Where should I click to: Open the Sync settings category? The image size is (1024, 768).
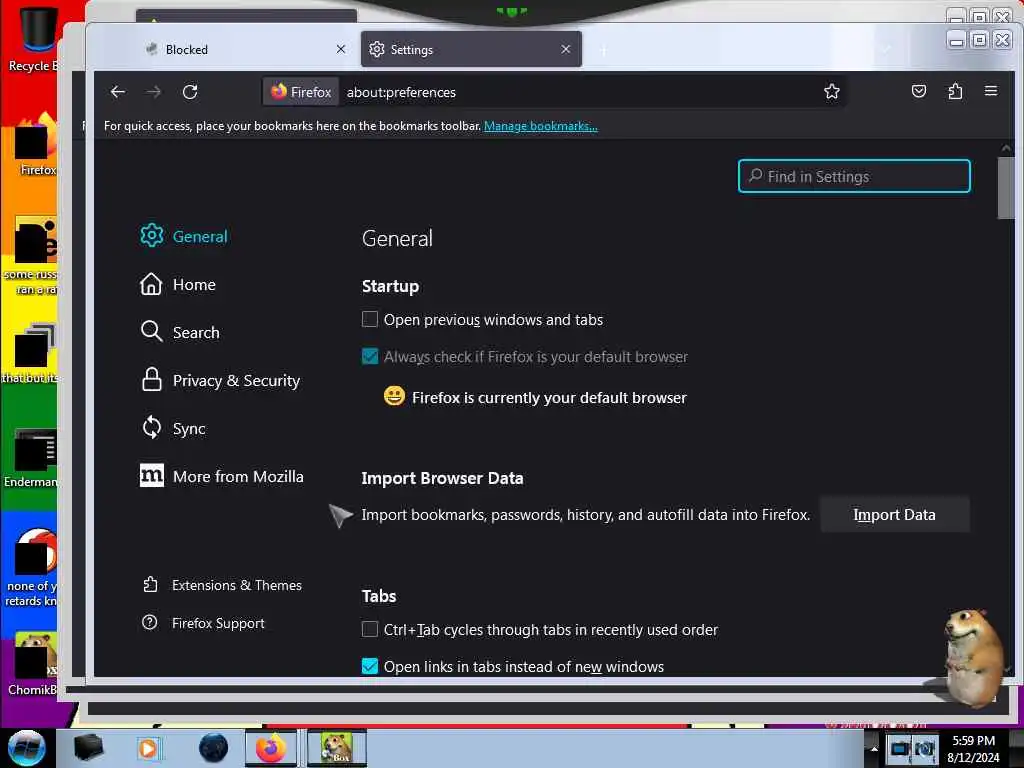point(173,428)
